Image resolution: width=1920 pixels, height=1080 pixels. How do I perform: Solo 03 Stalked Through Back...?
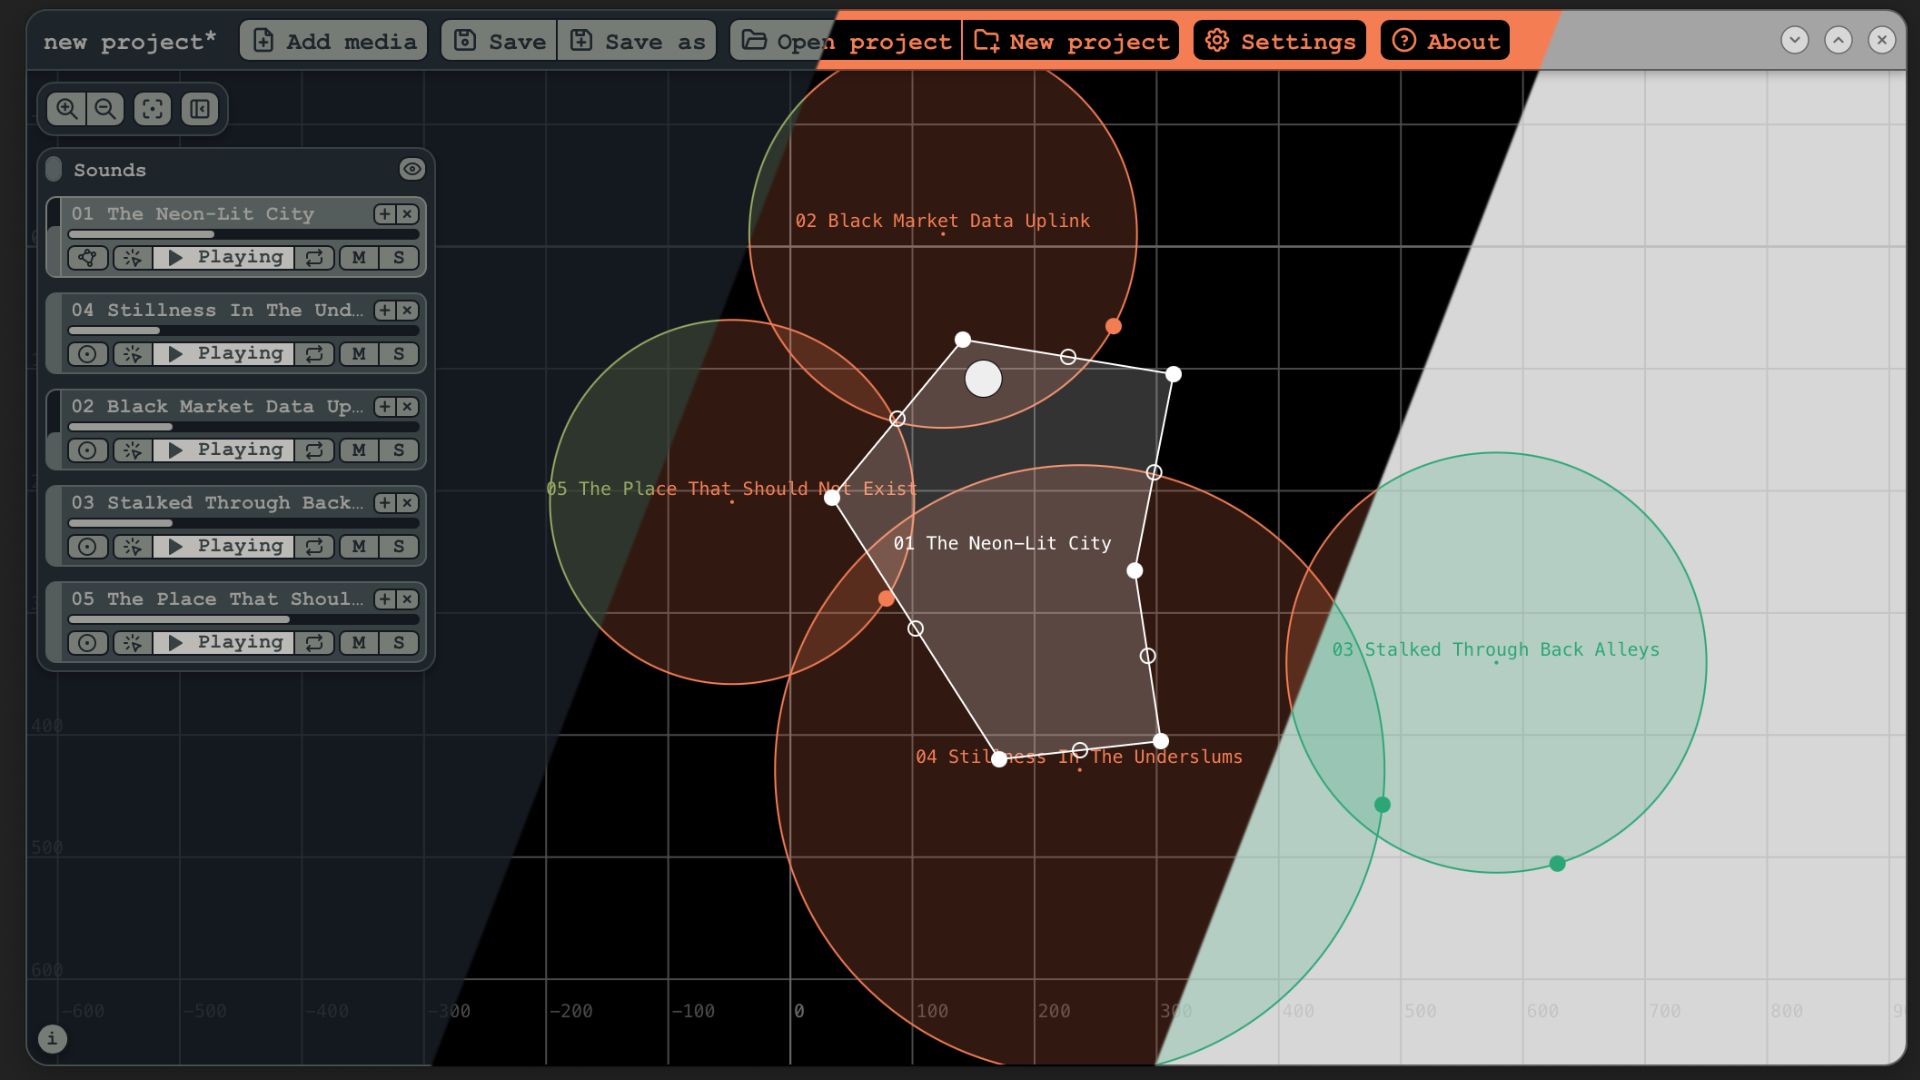[x=399, y=546]
